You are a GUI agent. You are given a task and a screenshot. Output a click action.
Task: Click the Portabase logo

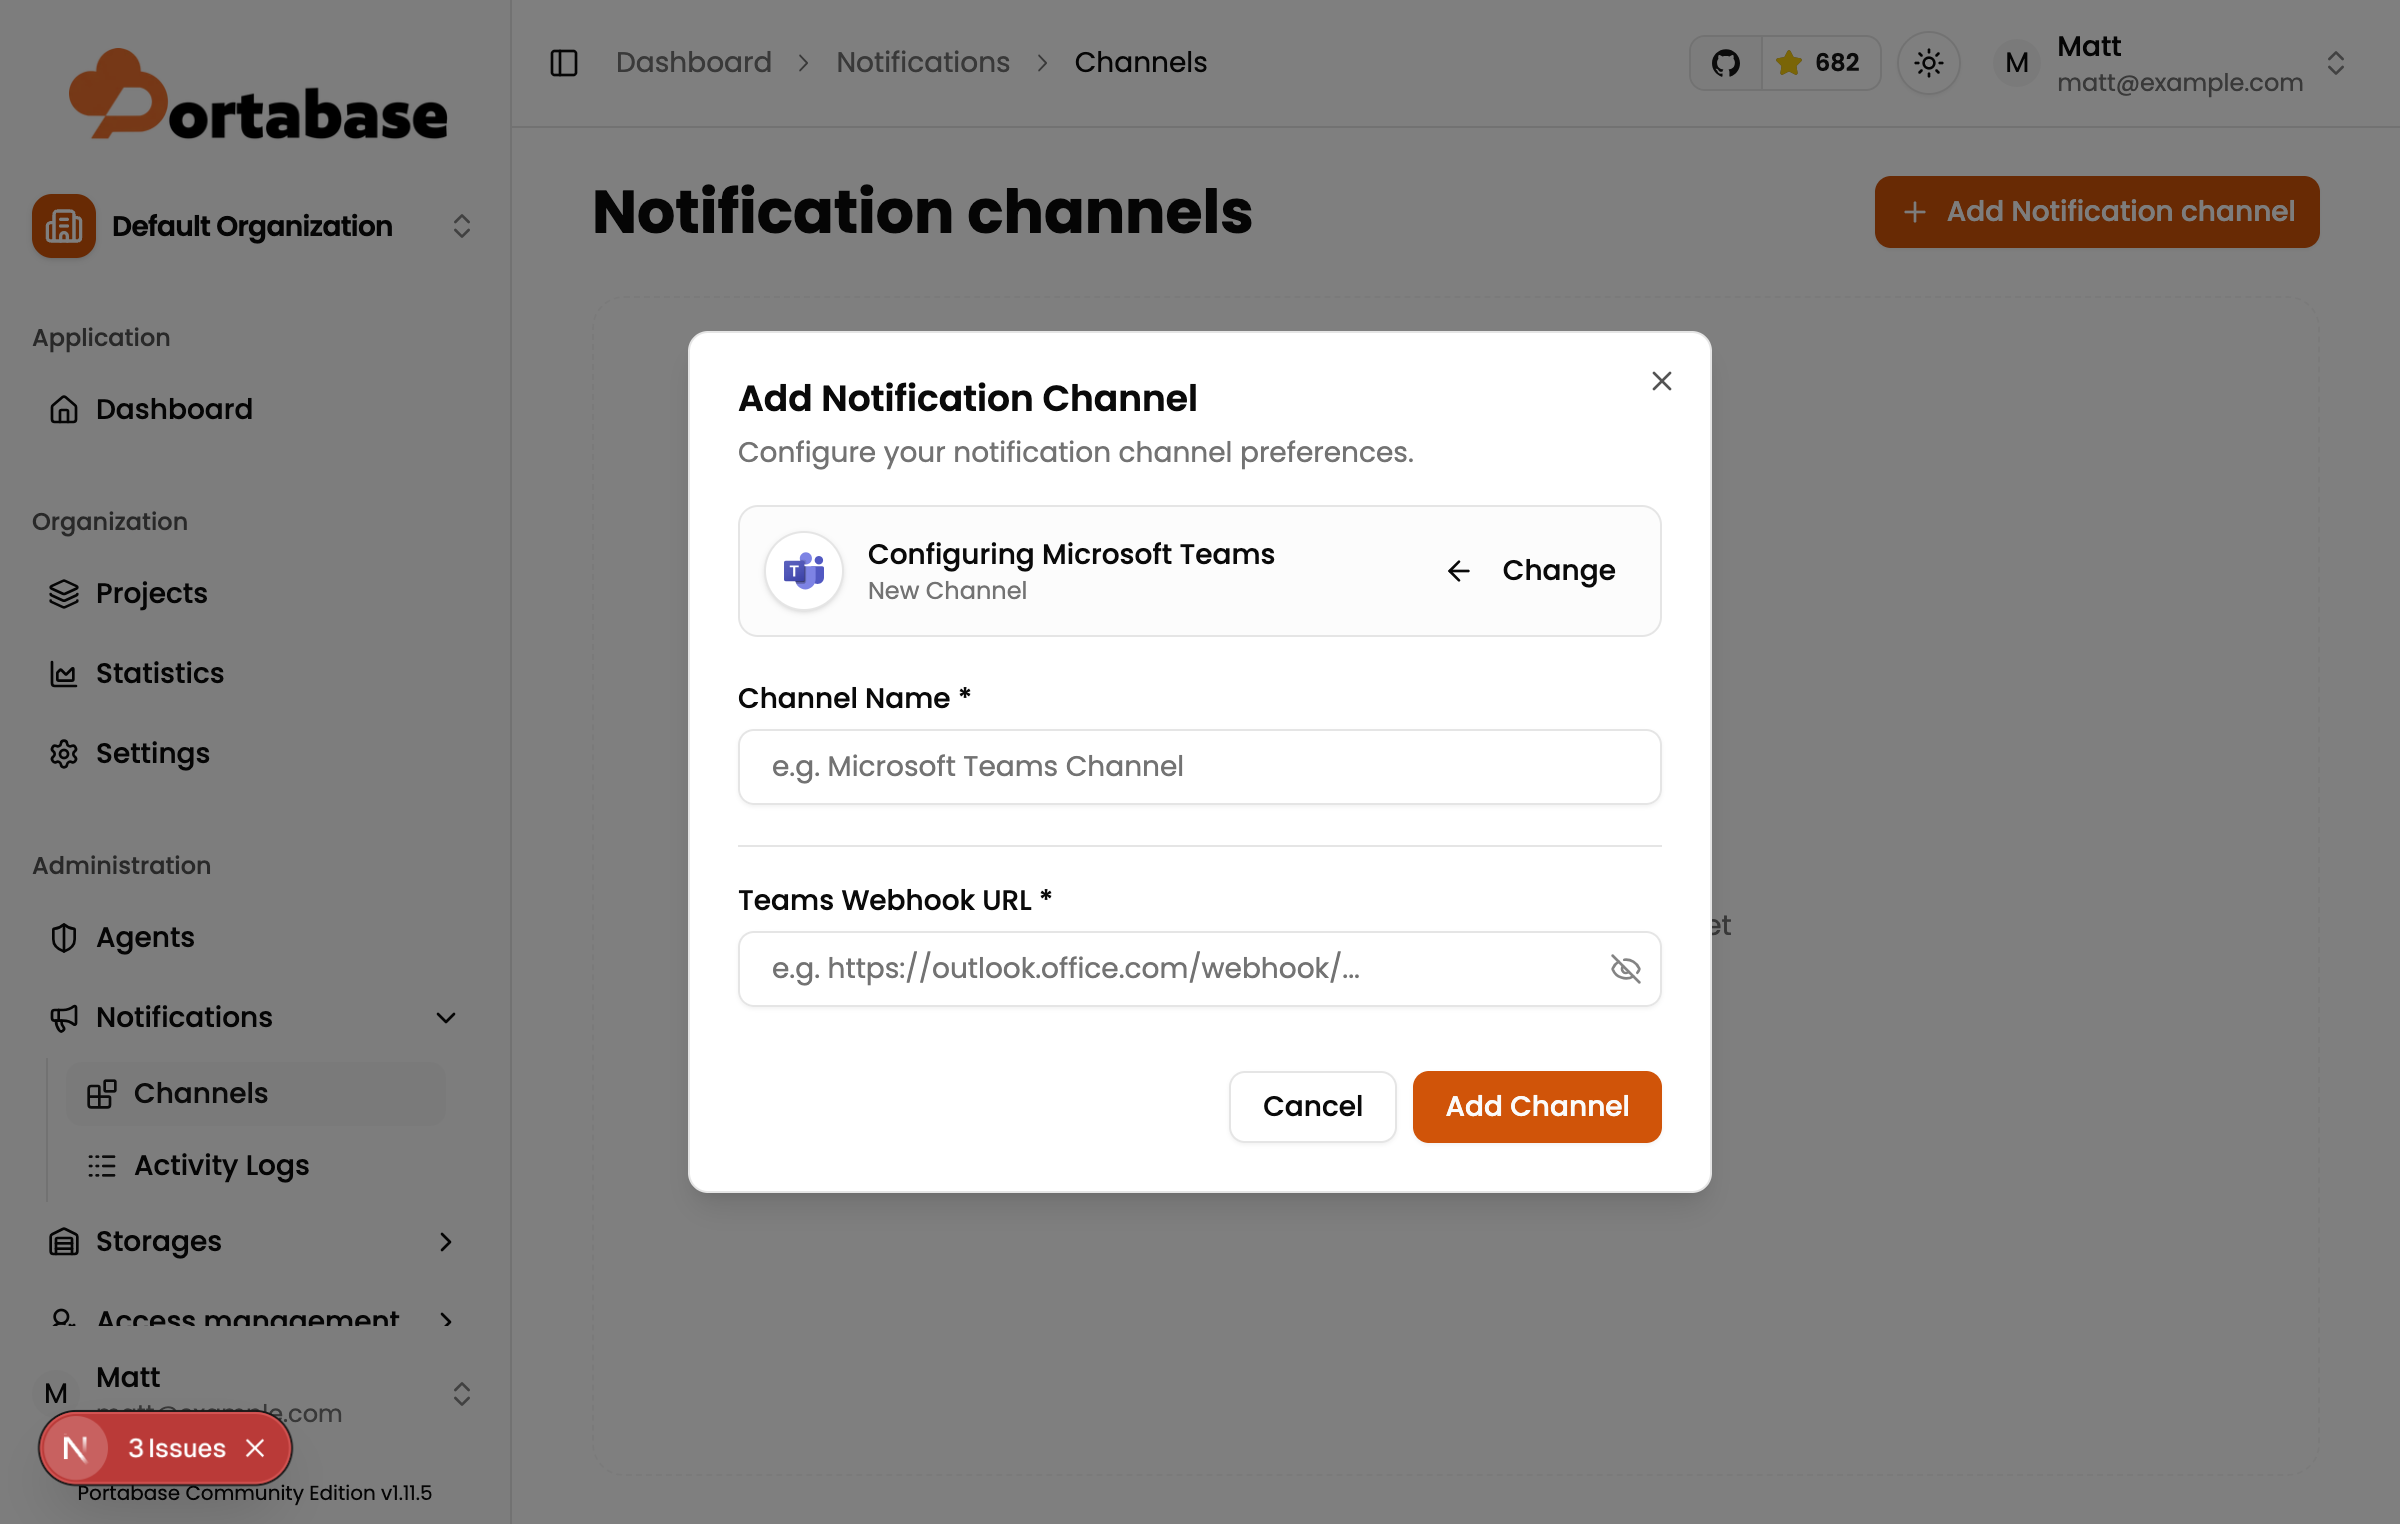point(258,97)
